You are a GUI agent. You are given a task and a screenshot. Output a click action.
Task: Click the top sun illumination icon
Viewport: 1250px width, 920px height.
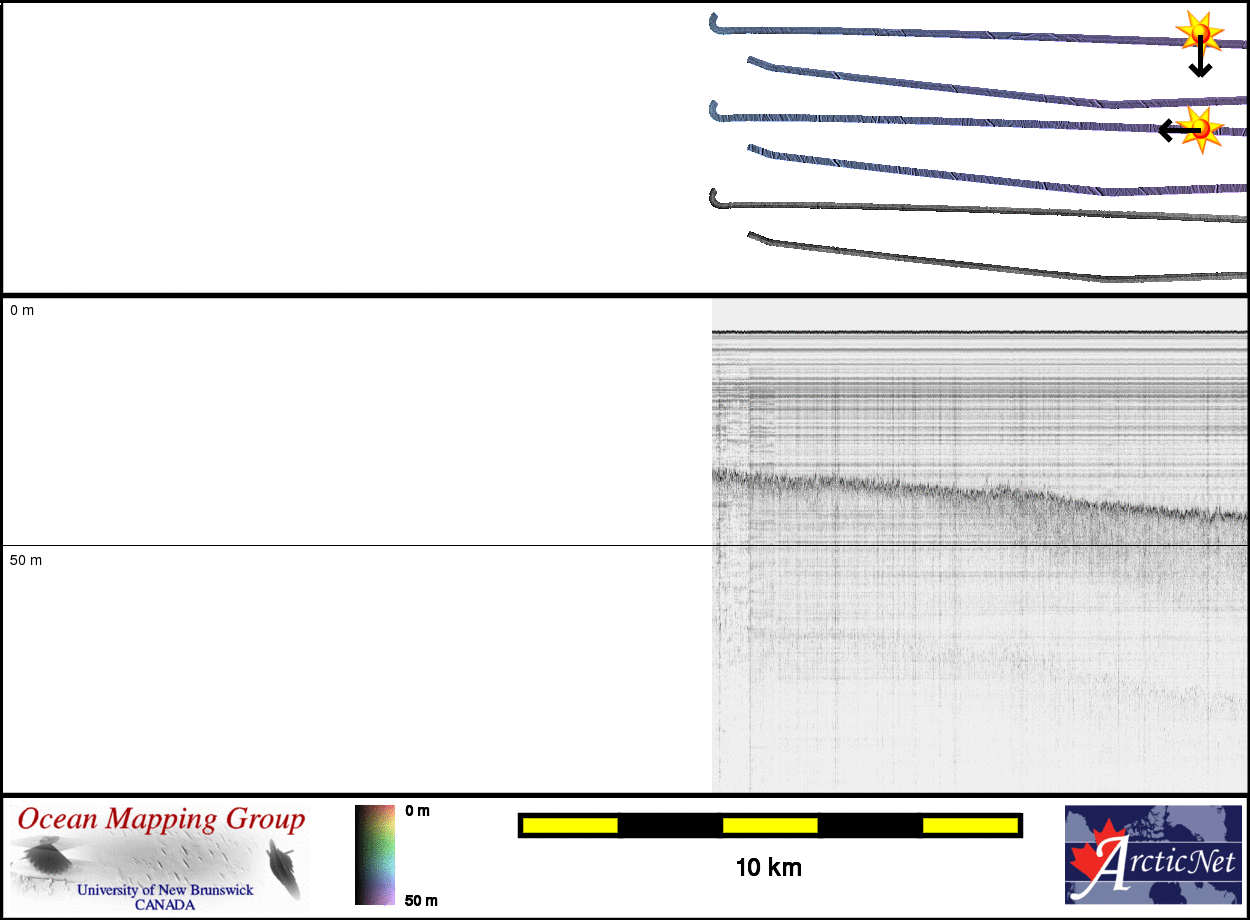click(x=1198, y=36)
